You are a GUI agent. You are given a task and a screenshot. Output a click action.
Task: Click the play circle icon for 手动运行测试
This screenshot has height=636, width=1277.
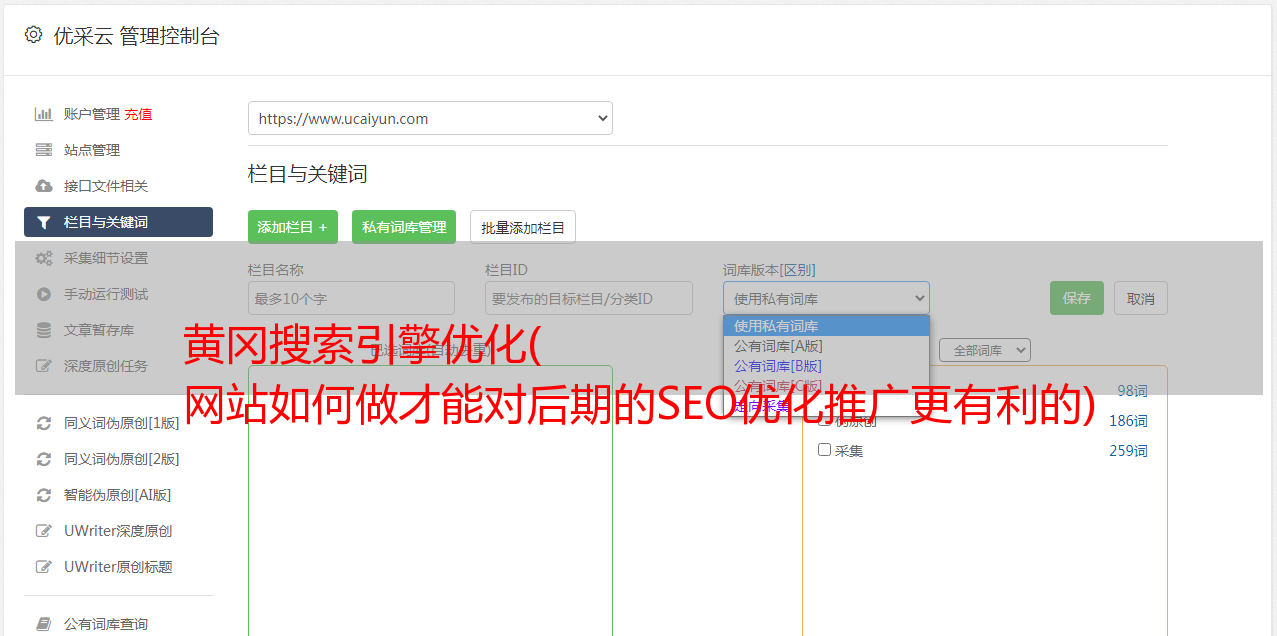[43, 294]
